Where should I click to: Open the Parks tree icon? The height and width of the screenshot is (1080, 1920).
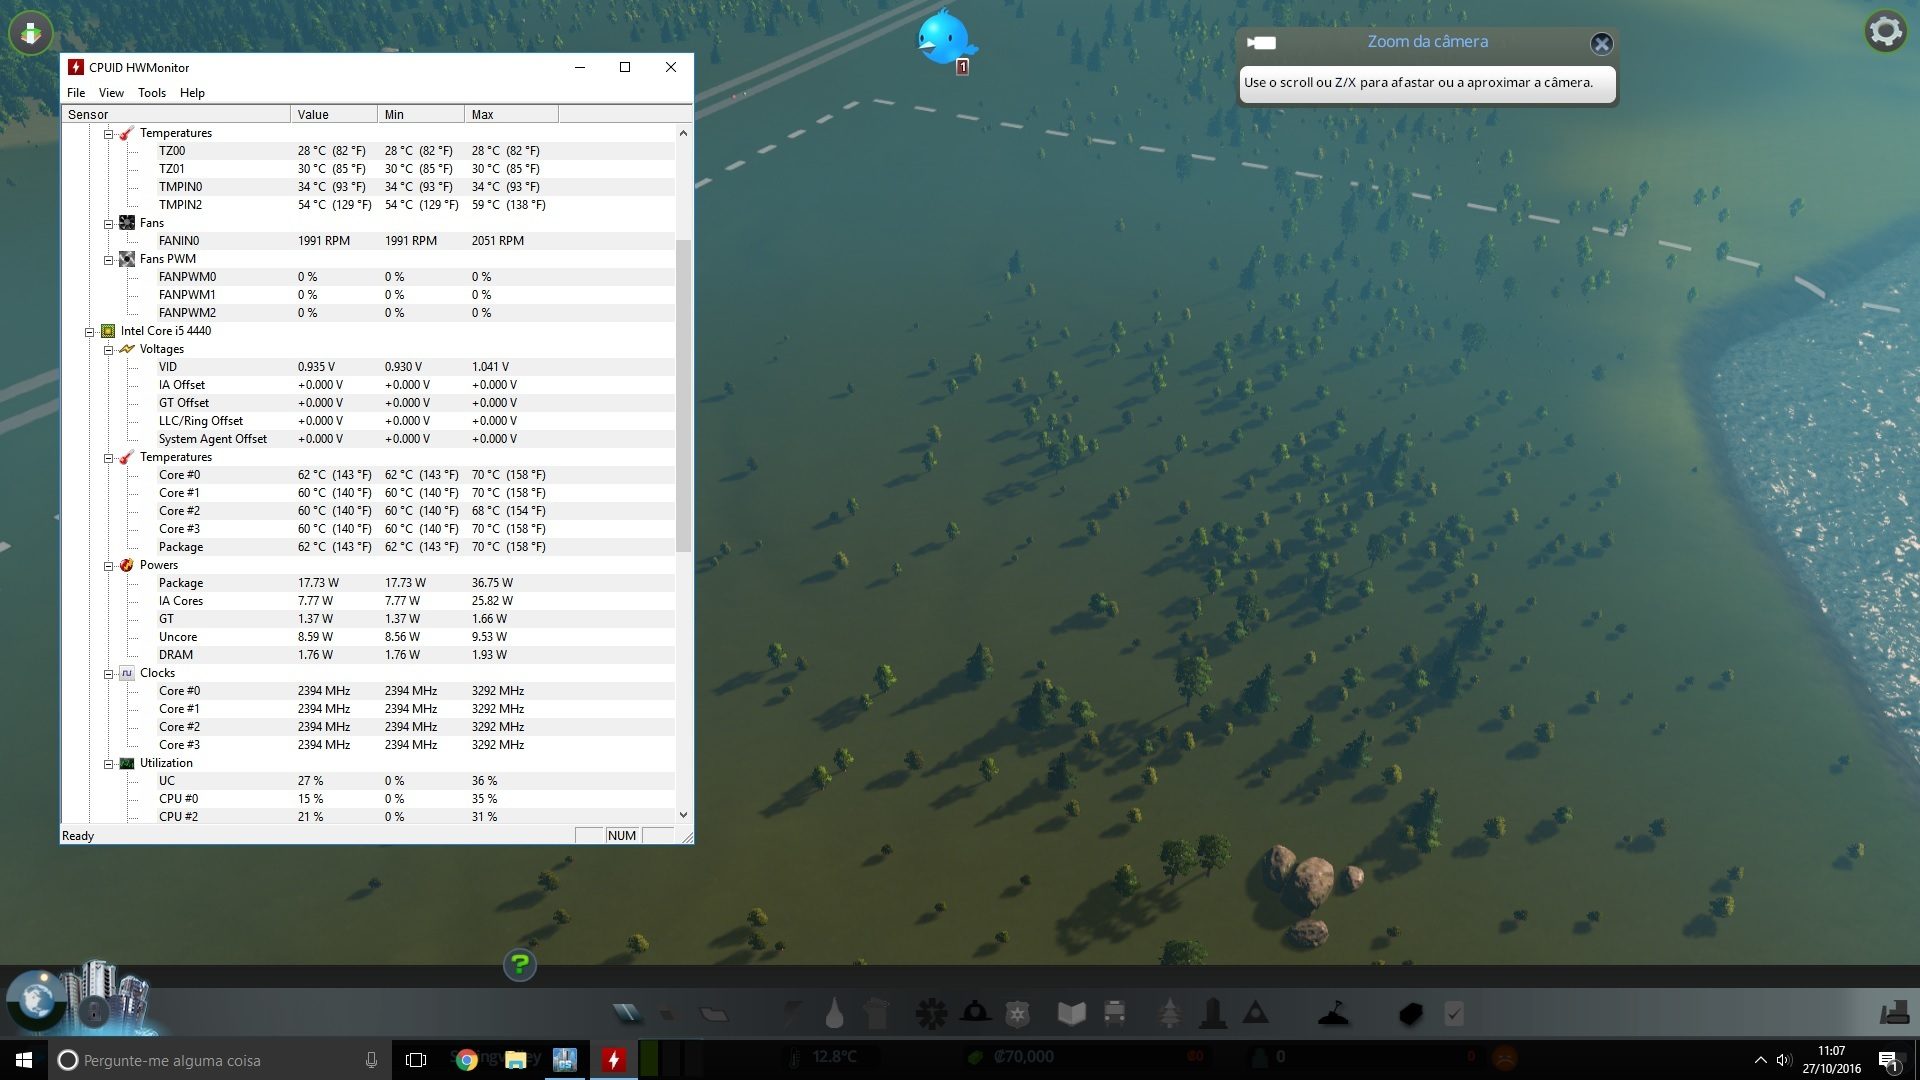(x=1169, y=1014)
